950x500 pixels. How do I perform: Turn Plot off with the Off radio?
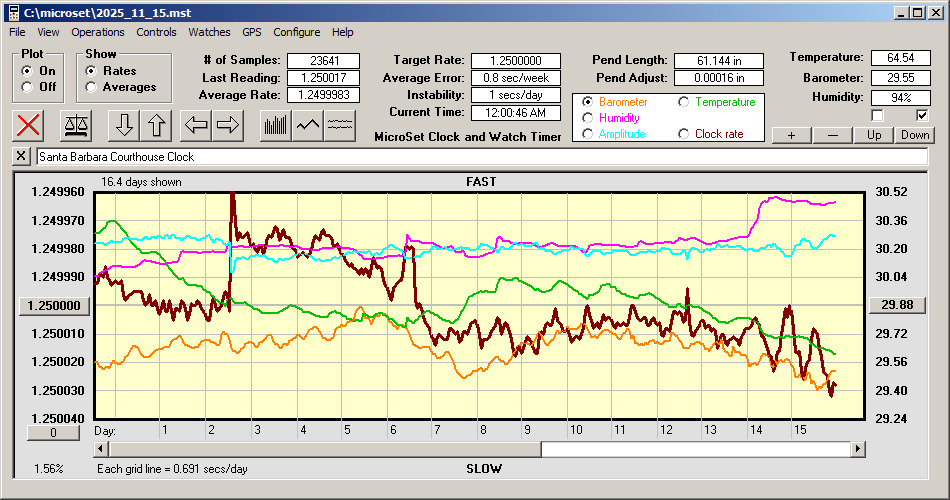[x=27, y=87]
